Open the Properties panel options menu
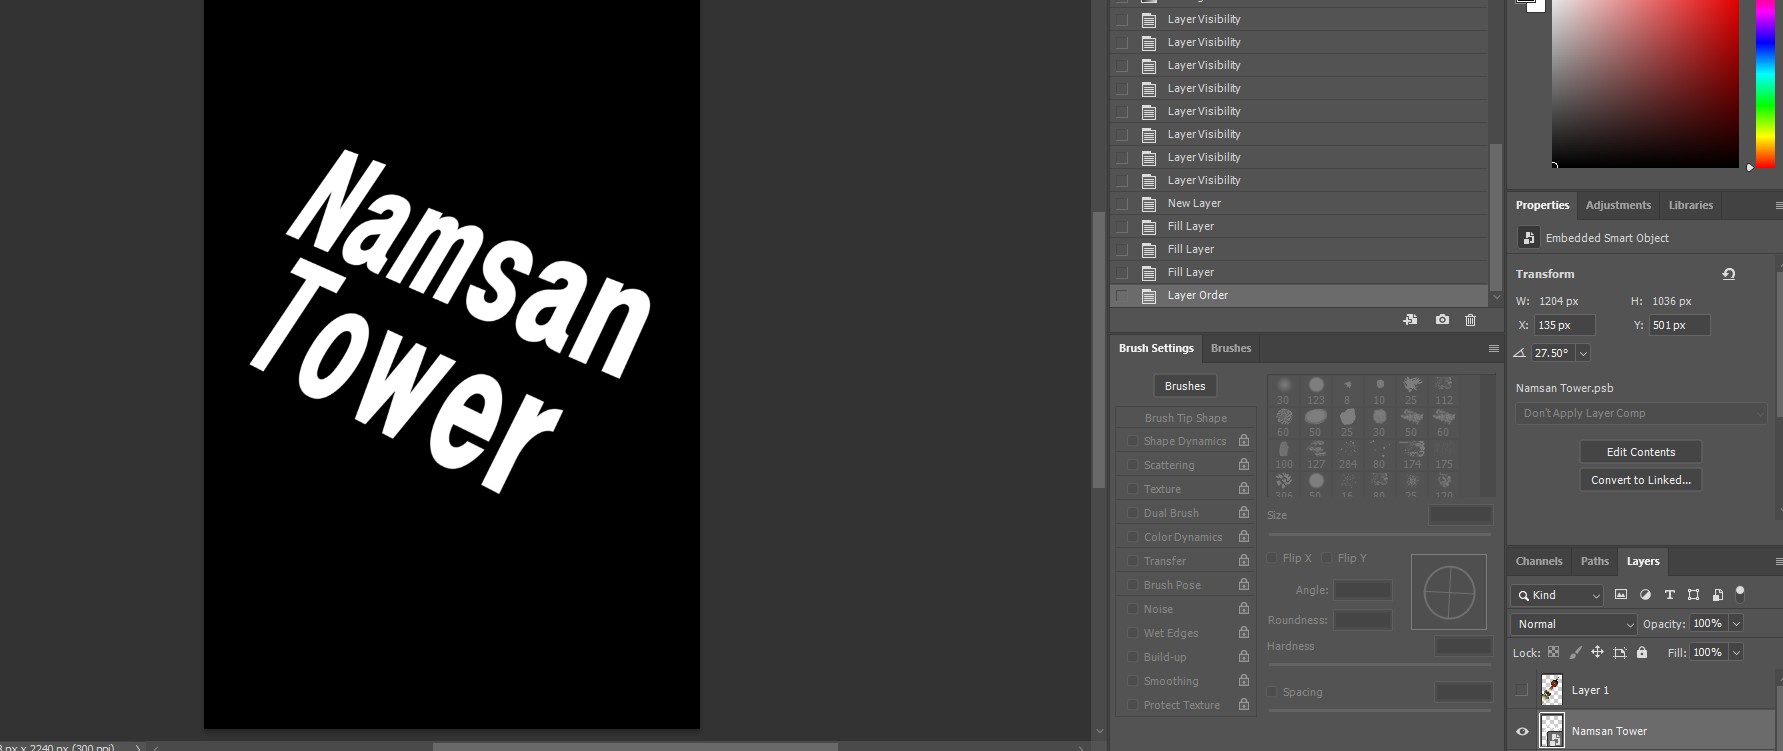Viewport: 1783px width, 751px height. pos(1778,205)
